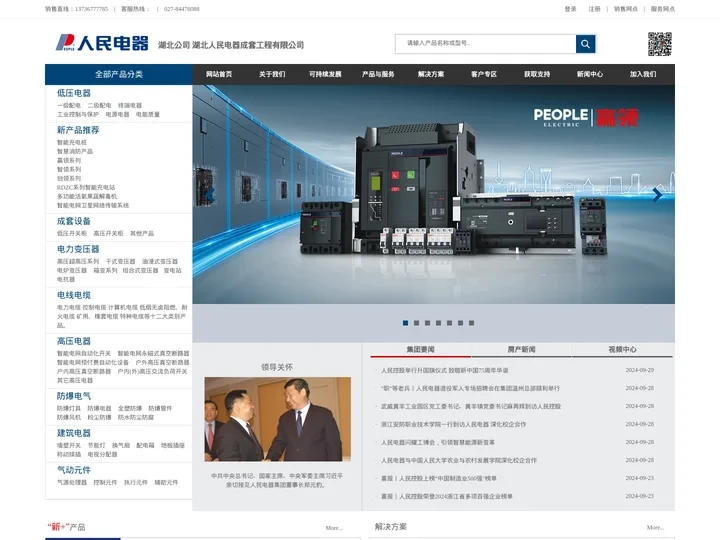Switch to the 房产新闻 tab
The height and width of the screenshot is (540, 720).
(522, 349)
